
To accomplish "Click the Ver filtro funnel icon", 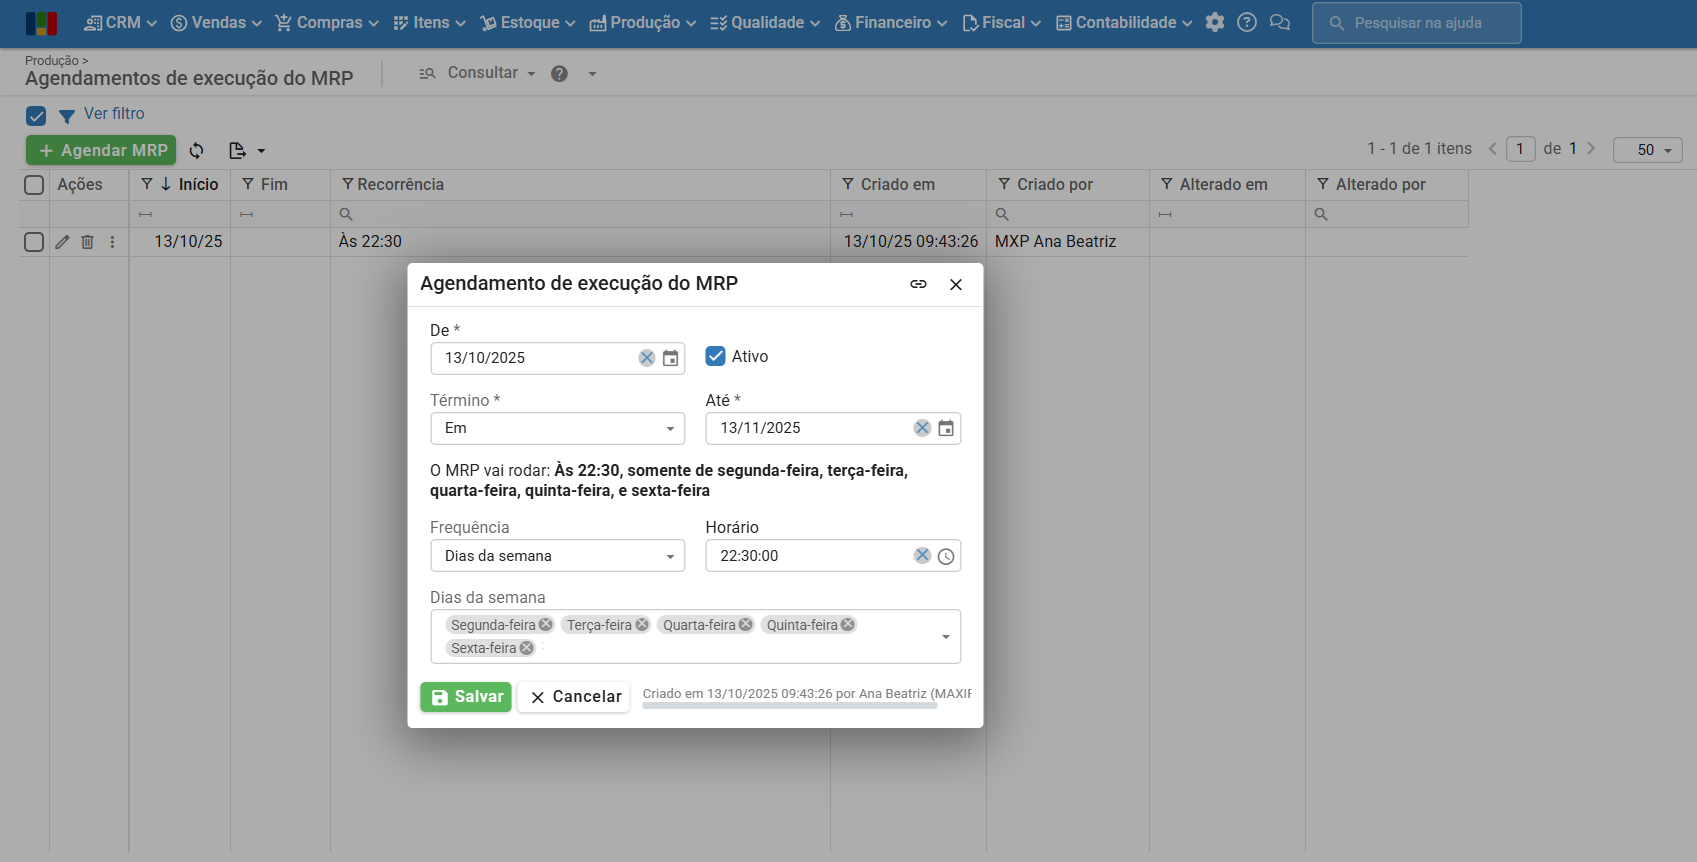I will [x=67, y=116].
